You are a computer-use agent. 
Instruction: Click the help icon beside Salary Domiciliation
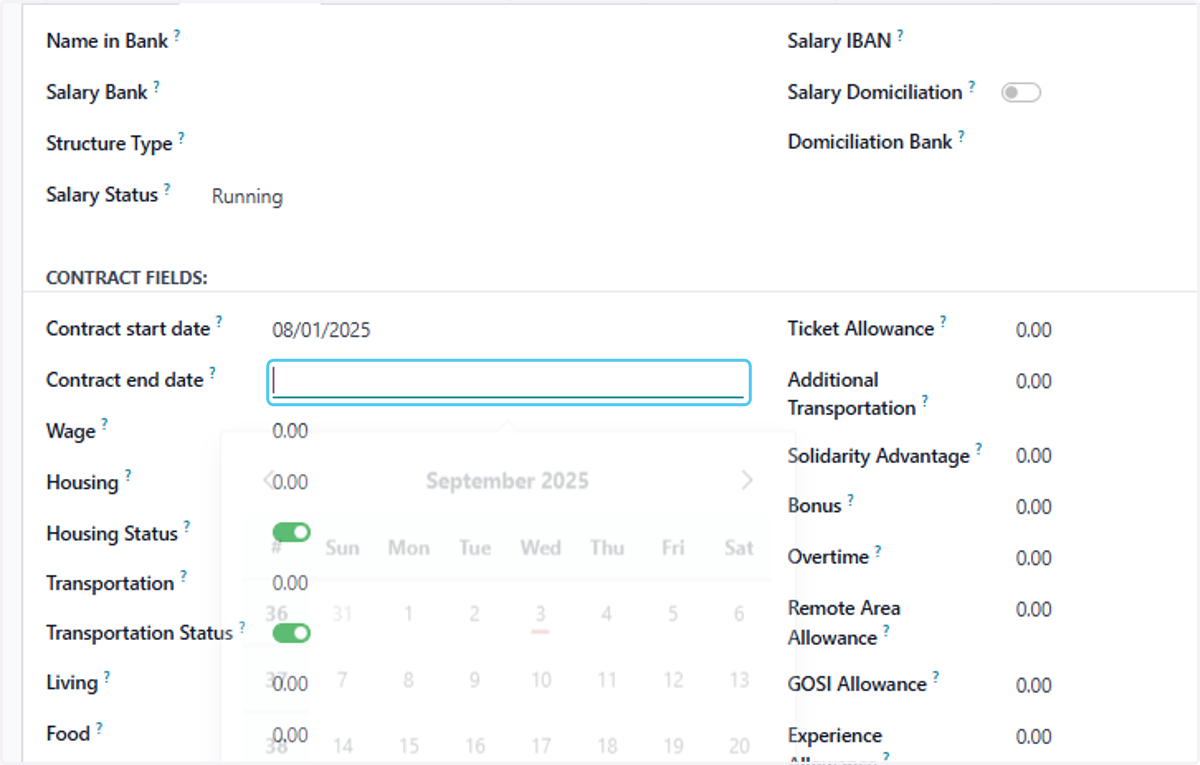(x=972, y=87)
